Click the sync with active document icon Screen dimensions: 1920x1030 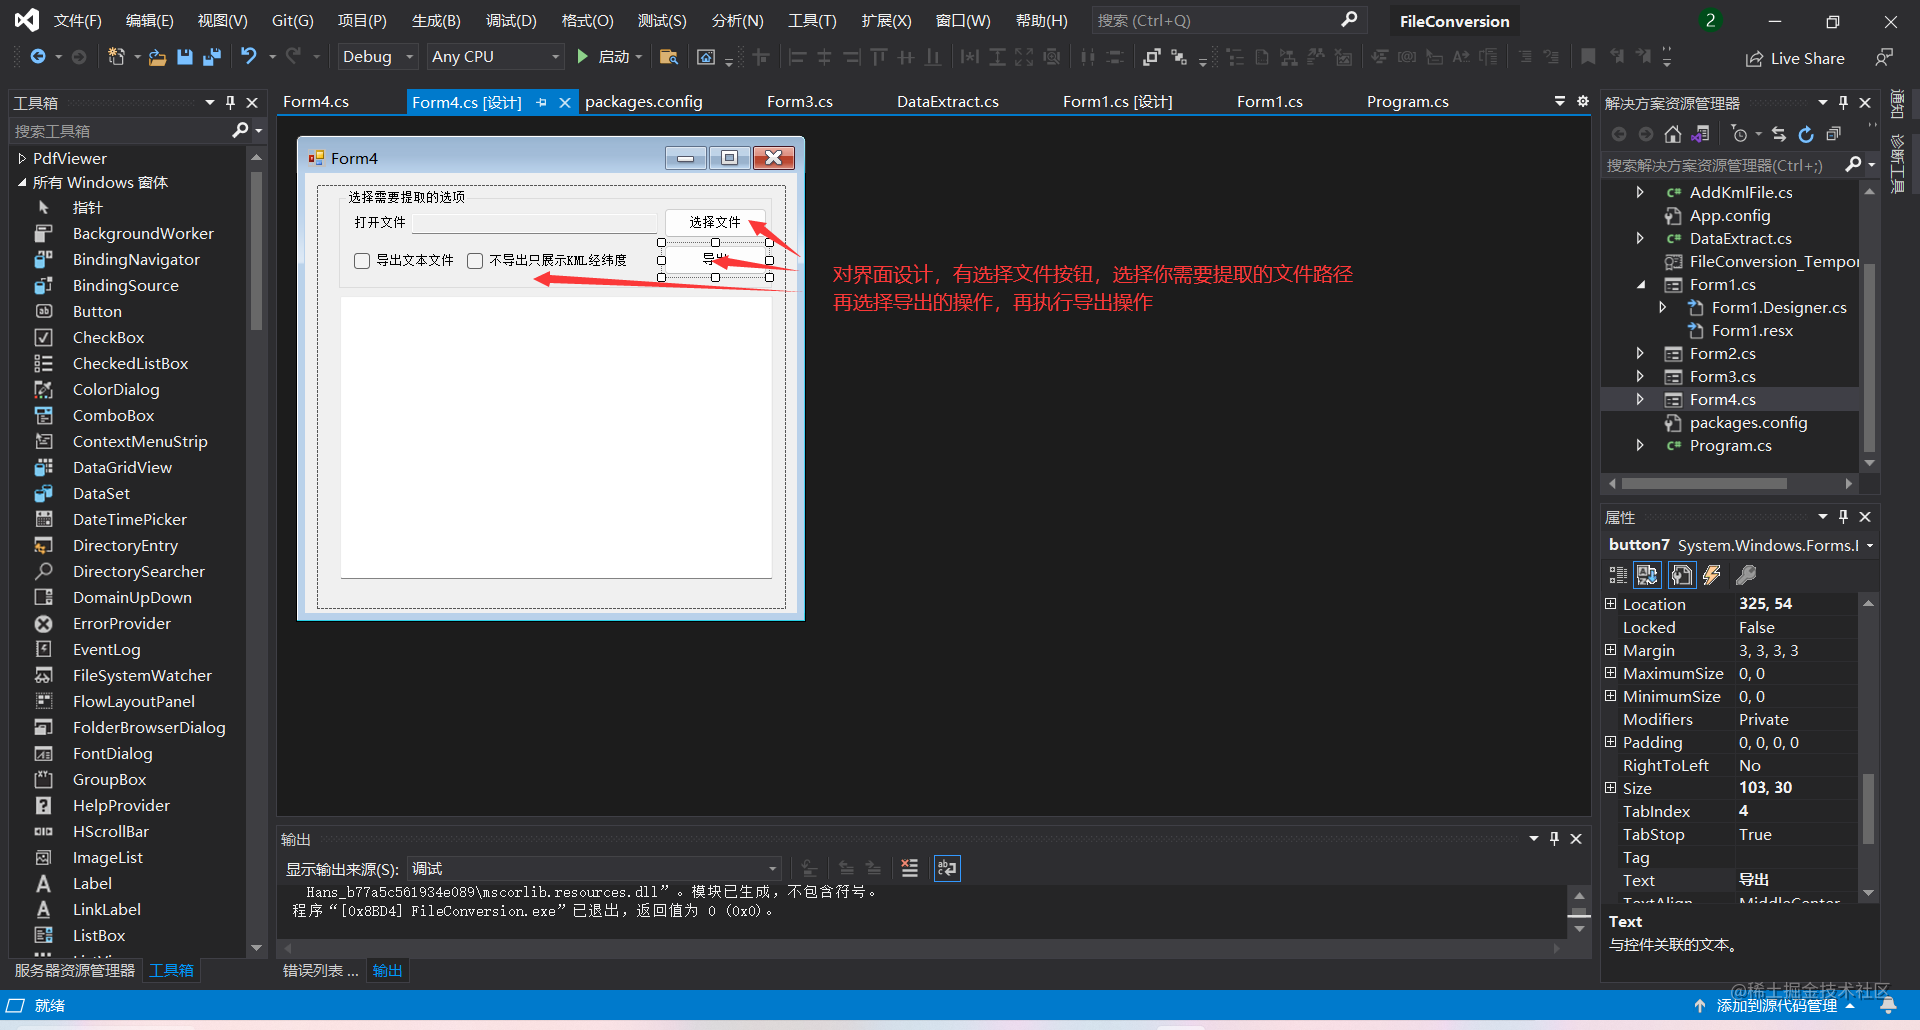point(1779,134)
